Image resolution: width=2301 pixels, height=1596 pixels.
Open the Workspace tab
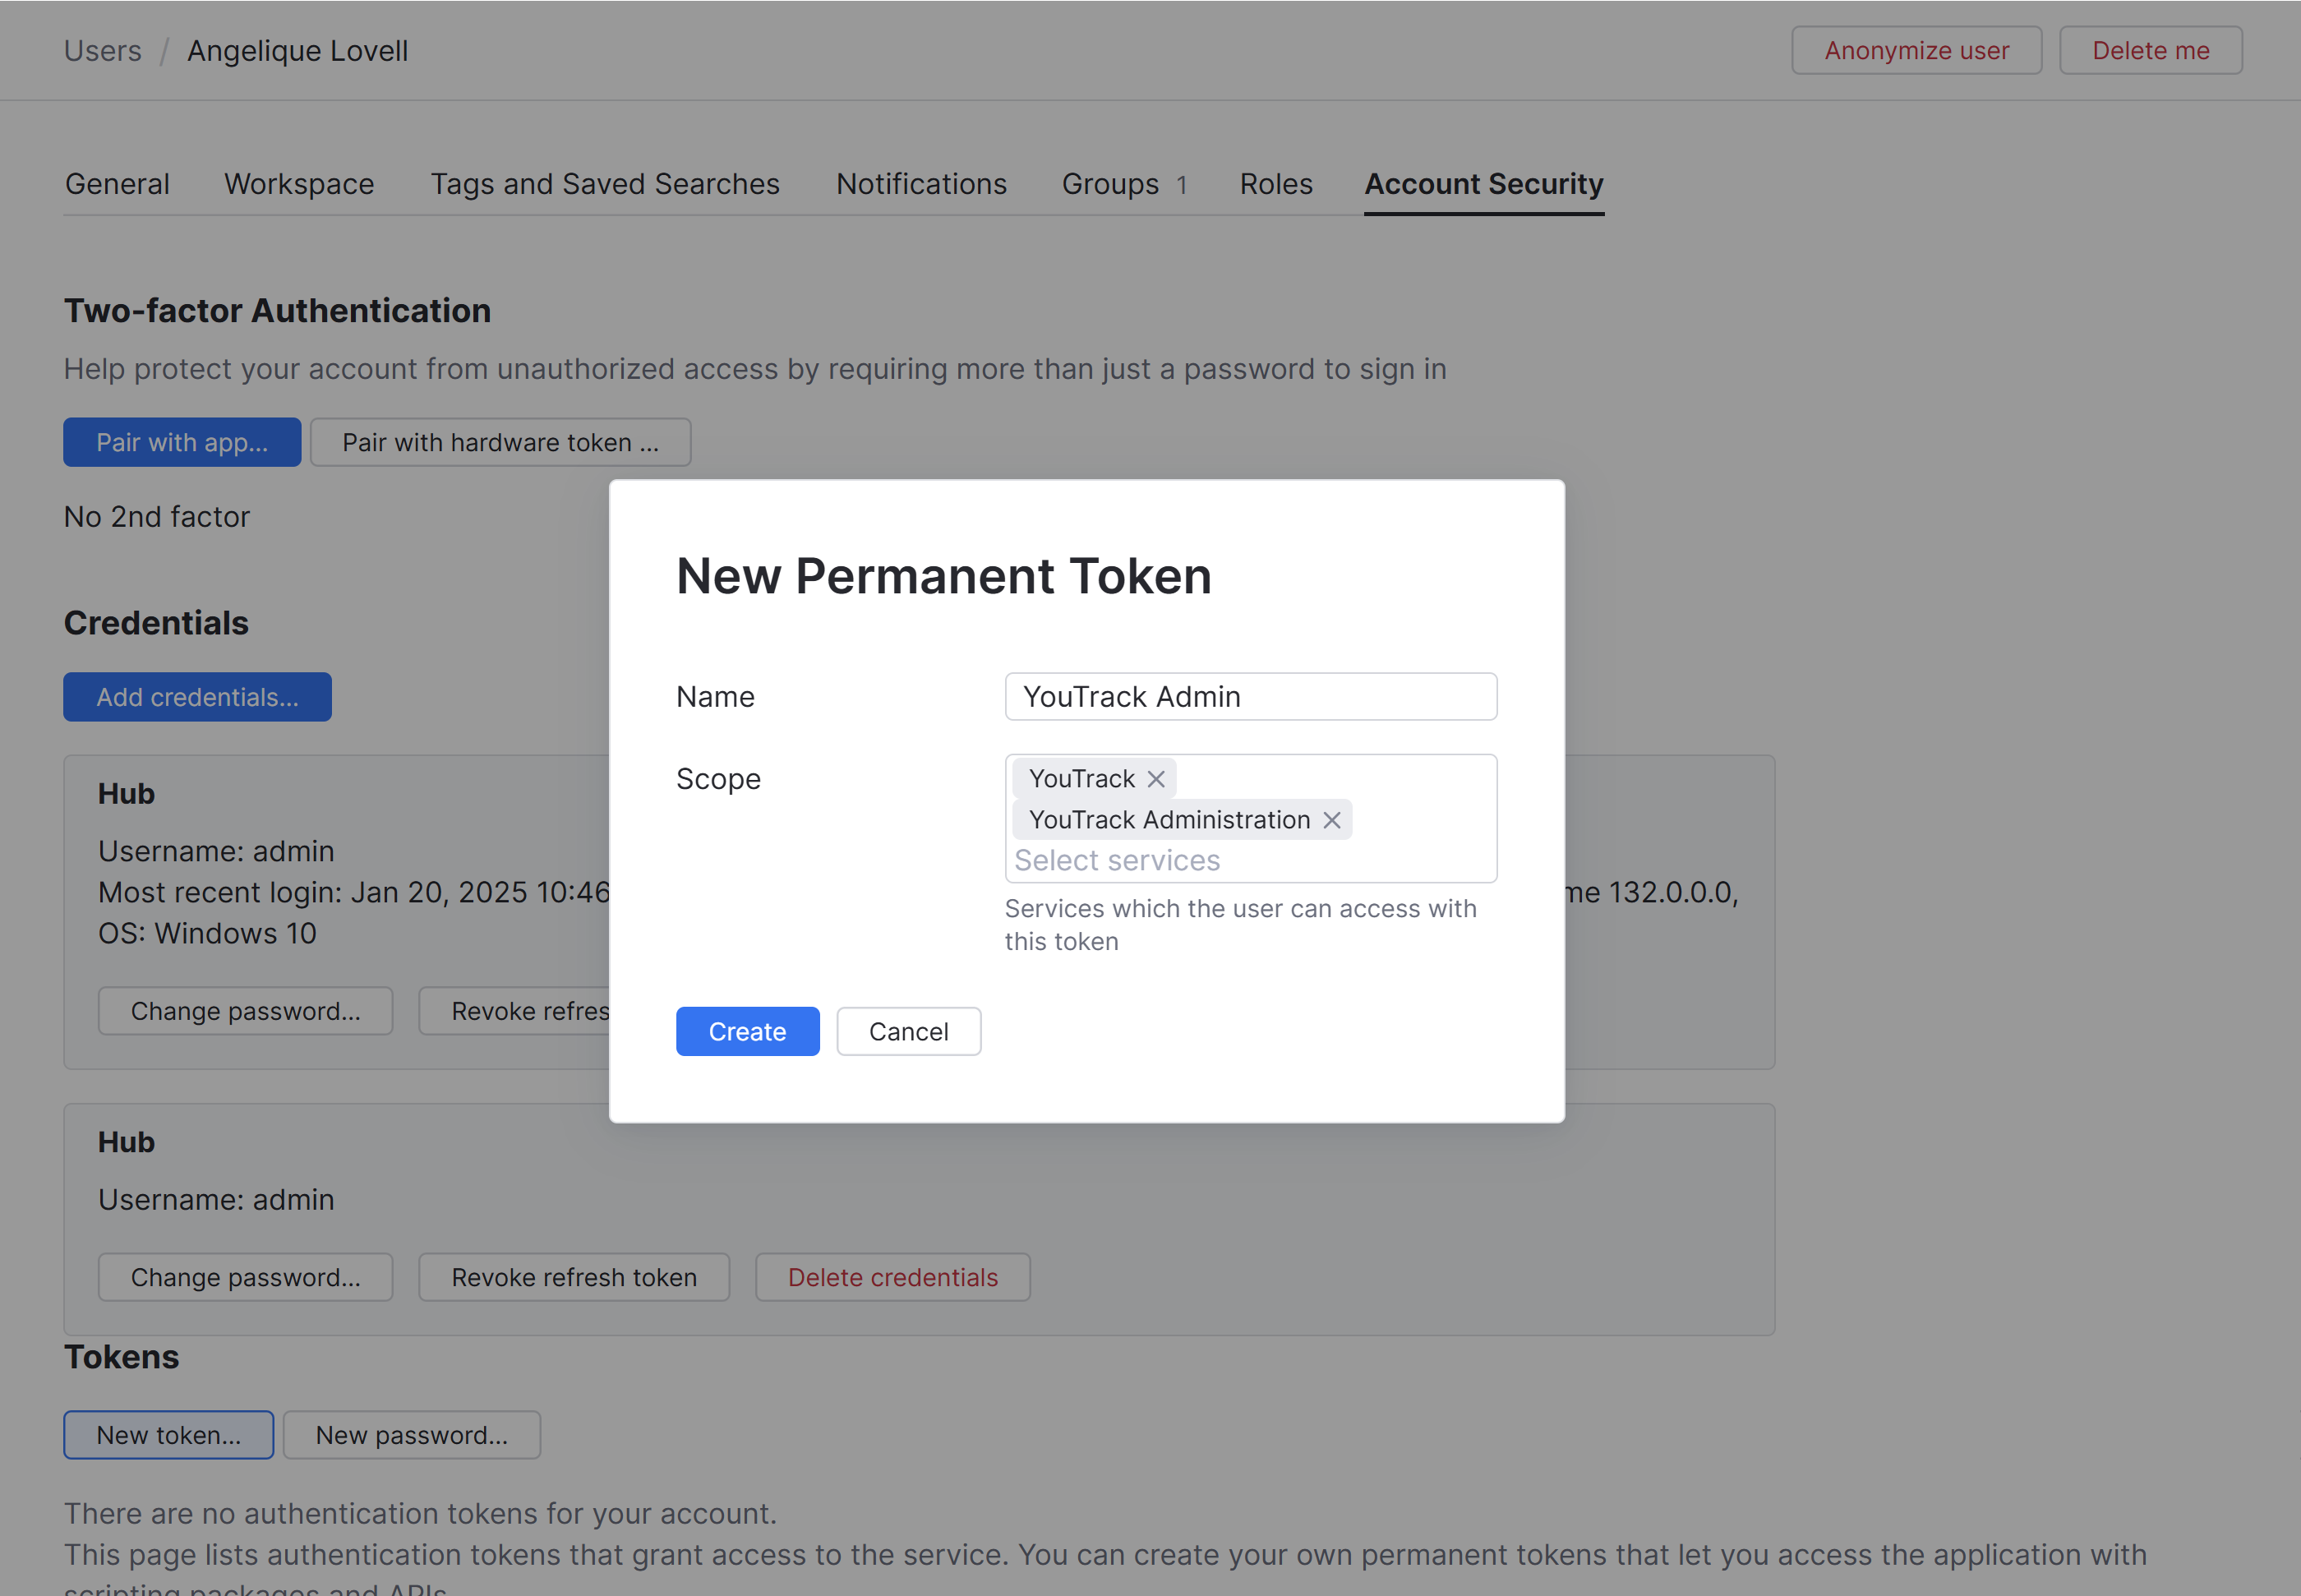coord(299,184)
